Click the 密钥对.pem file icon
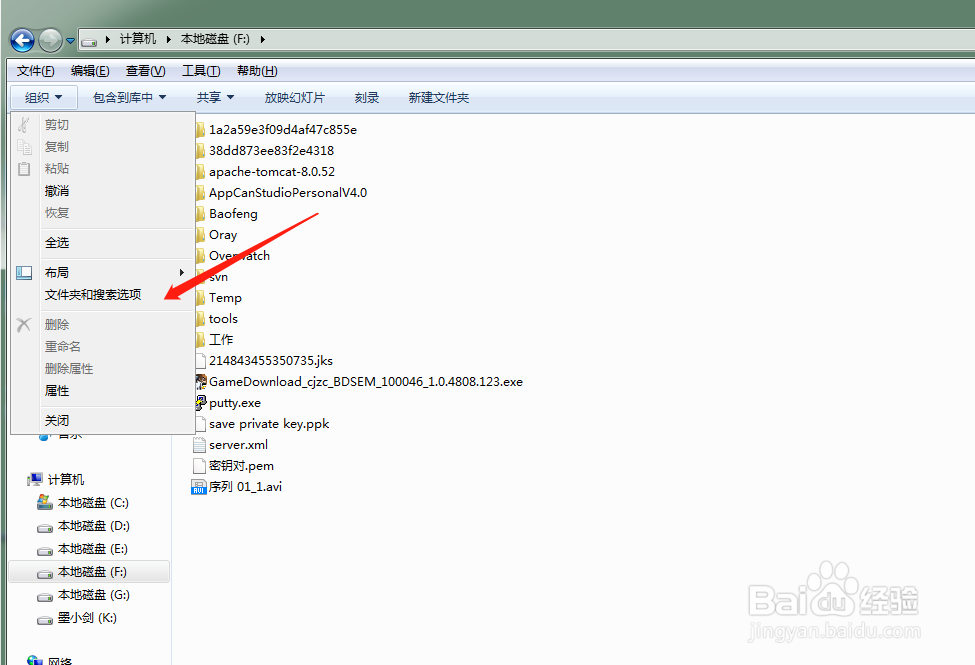Image resolution: width=975 pixels, height=665 pixels. 200,466
